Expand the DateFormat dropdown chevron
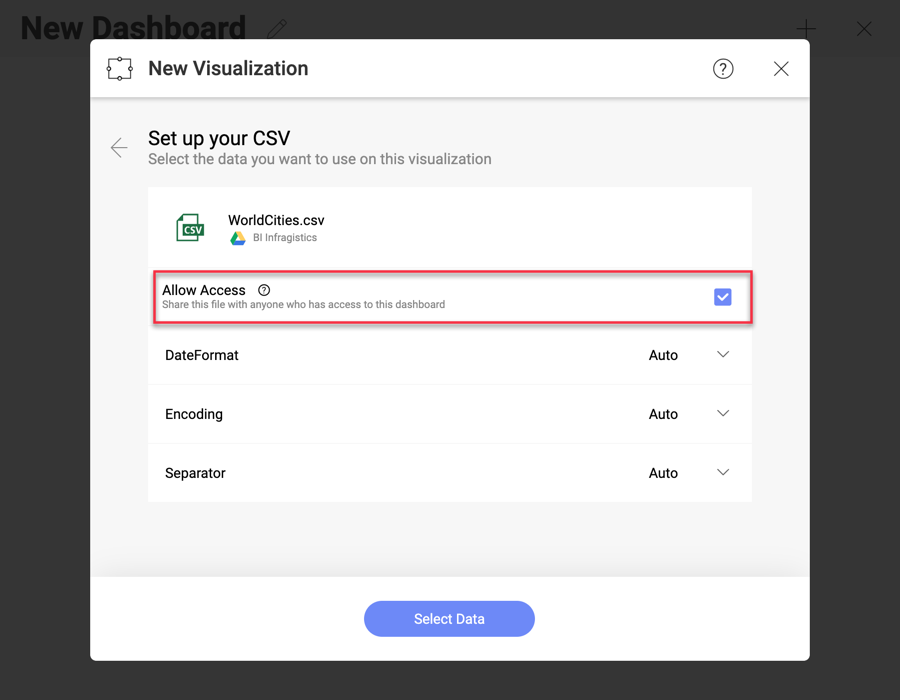Screen dimensions: 900x700 tap(723, 355)
